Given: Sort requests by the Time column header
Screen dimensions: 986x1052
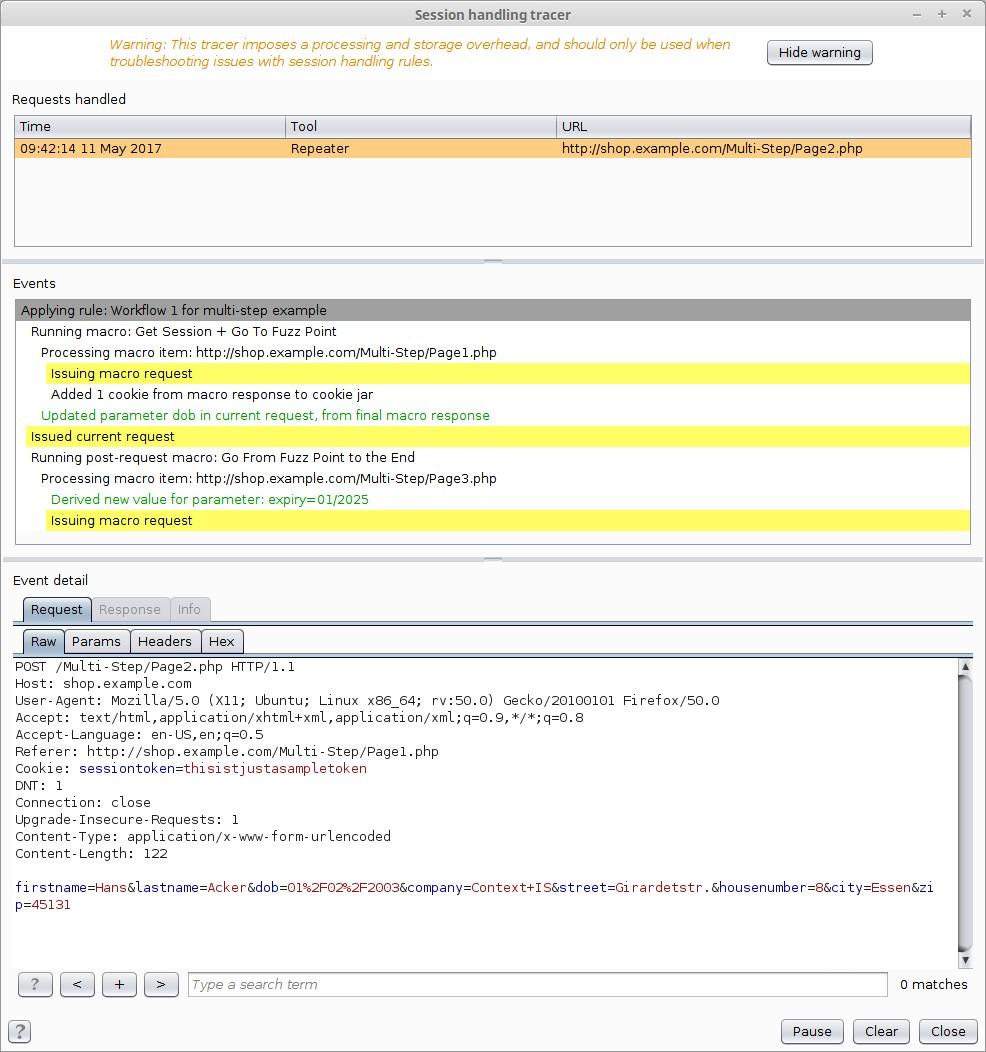Looking at the screenshot, I should [150, 126].
